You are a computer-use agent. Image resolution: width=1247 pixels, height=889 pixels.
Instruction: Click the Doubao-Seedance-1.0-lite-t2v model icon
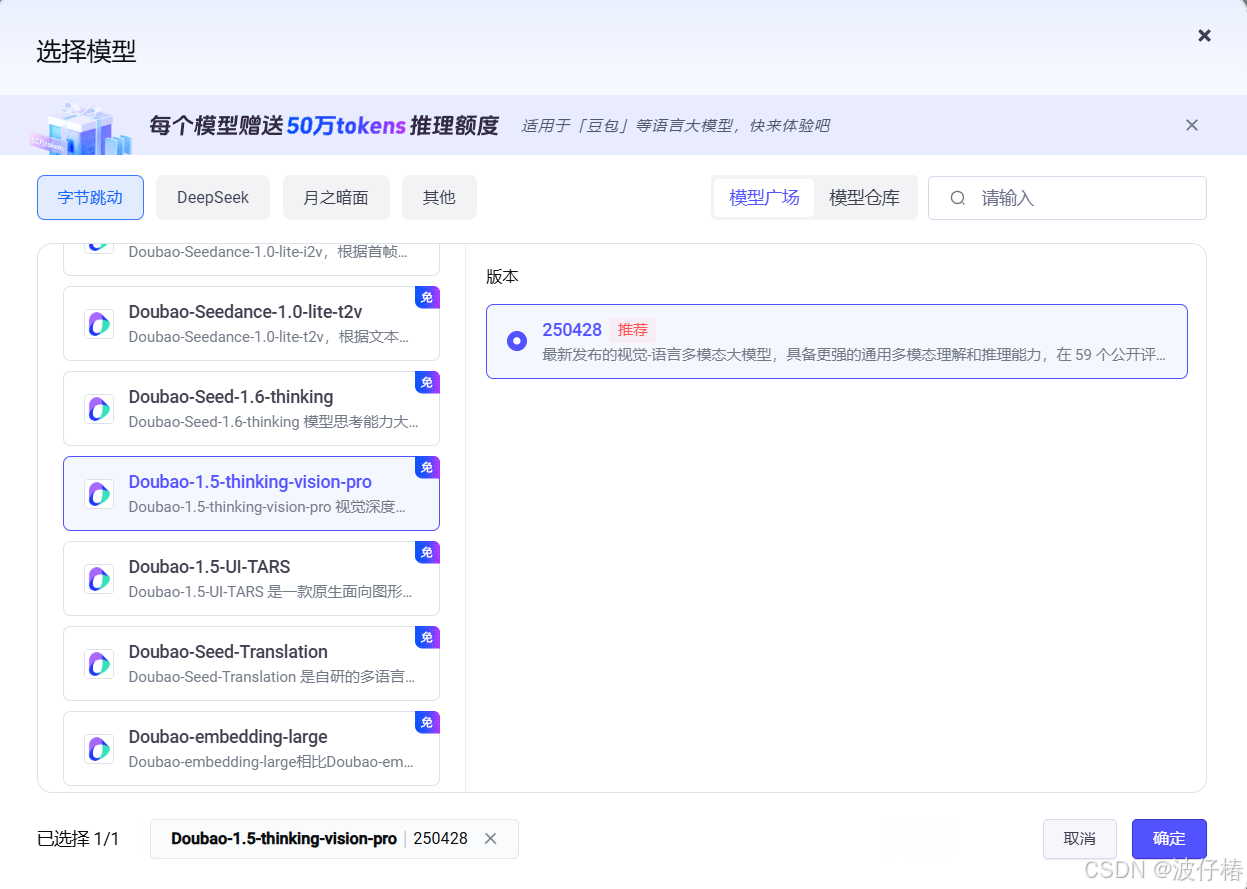[x=99, y=323]
